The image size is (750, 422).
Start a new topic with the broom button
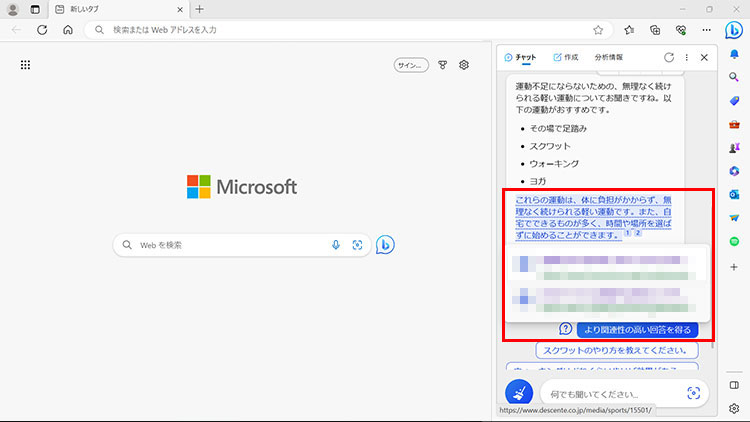click(x=518, y=393)
